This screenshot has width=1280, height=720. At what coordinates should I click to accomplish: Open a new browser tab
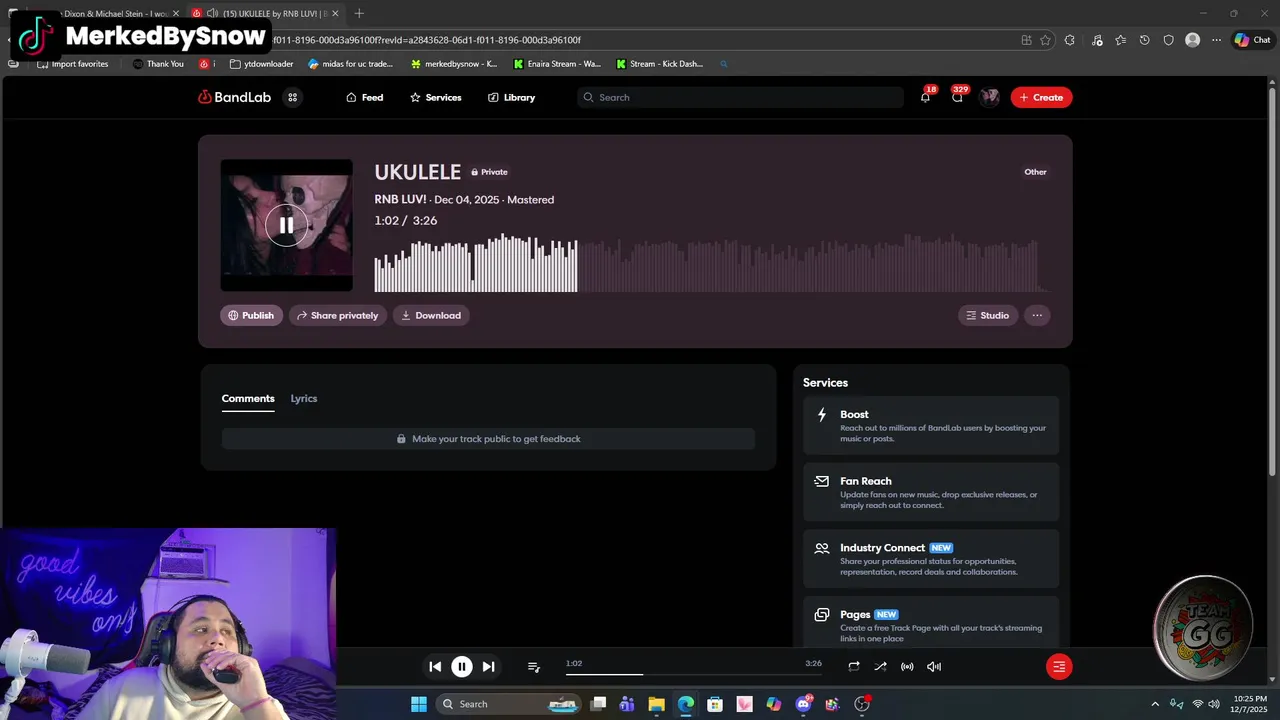click(359, 13)
